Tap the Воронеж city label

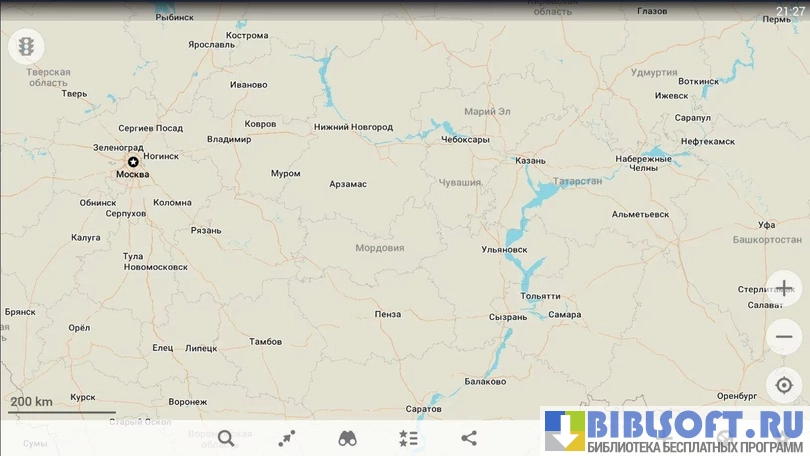[188, 402]
